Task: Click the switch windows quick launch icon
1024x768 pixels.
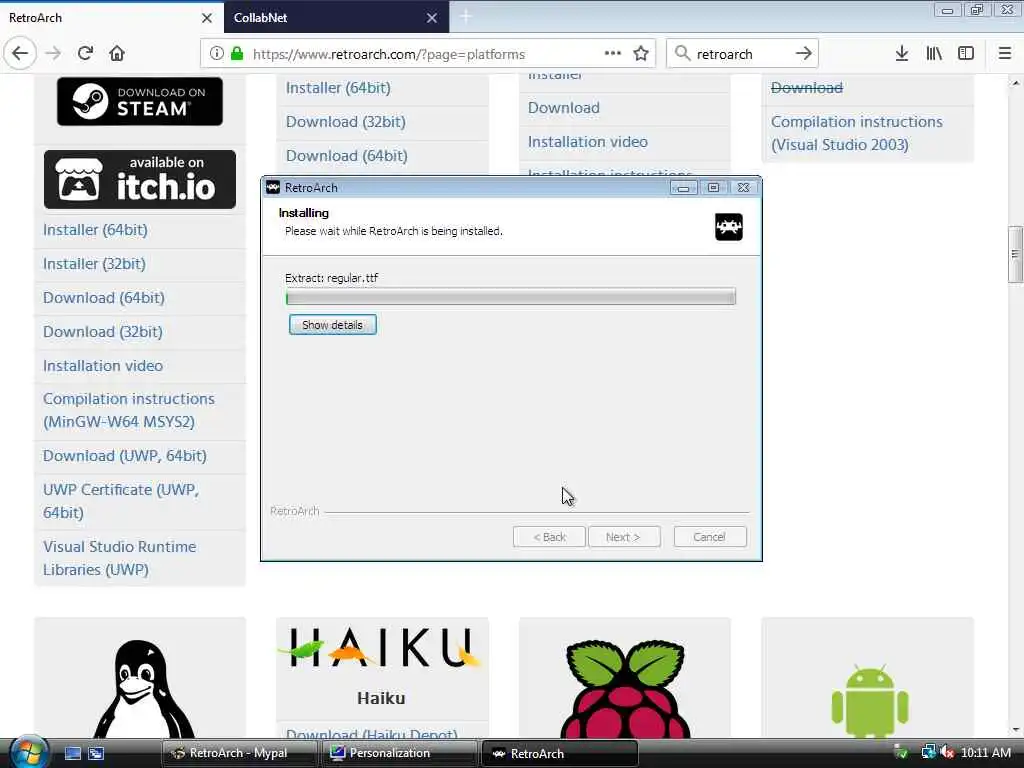Action: [x=96, y=753]
